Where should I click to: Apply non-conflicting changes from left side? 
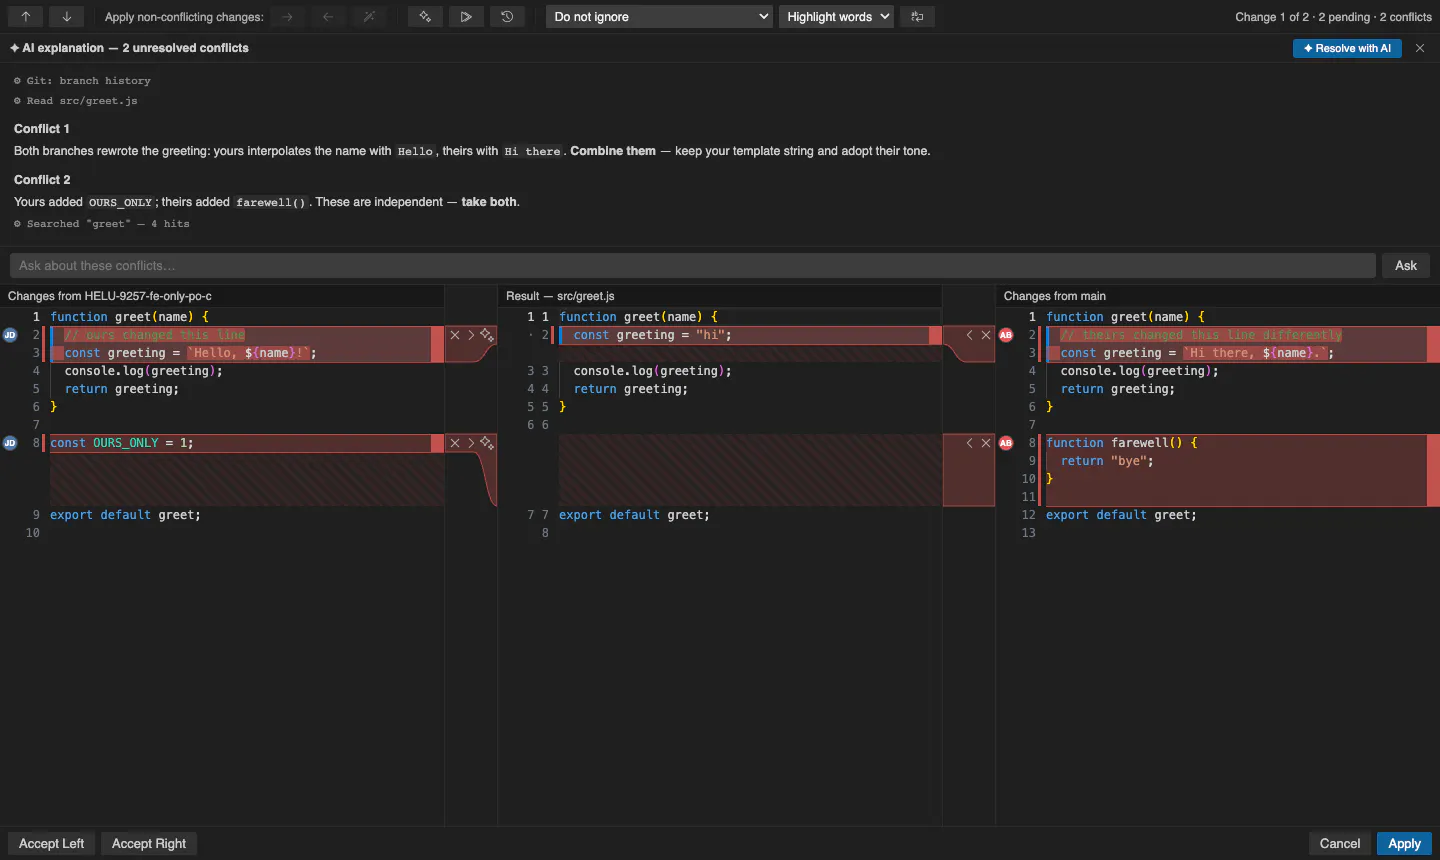click(x=288, y=17)
